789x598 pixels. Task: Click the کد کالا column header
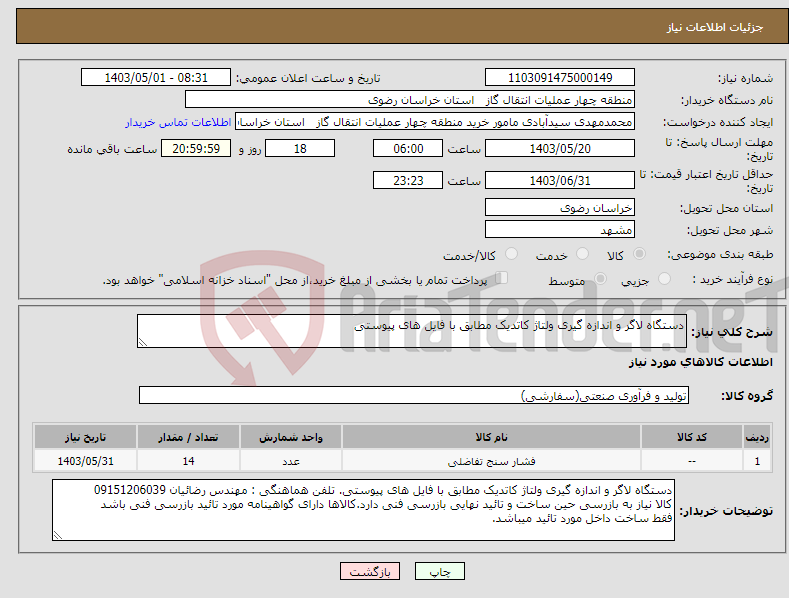coord(692,437)
